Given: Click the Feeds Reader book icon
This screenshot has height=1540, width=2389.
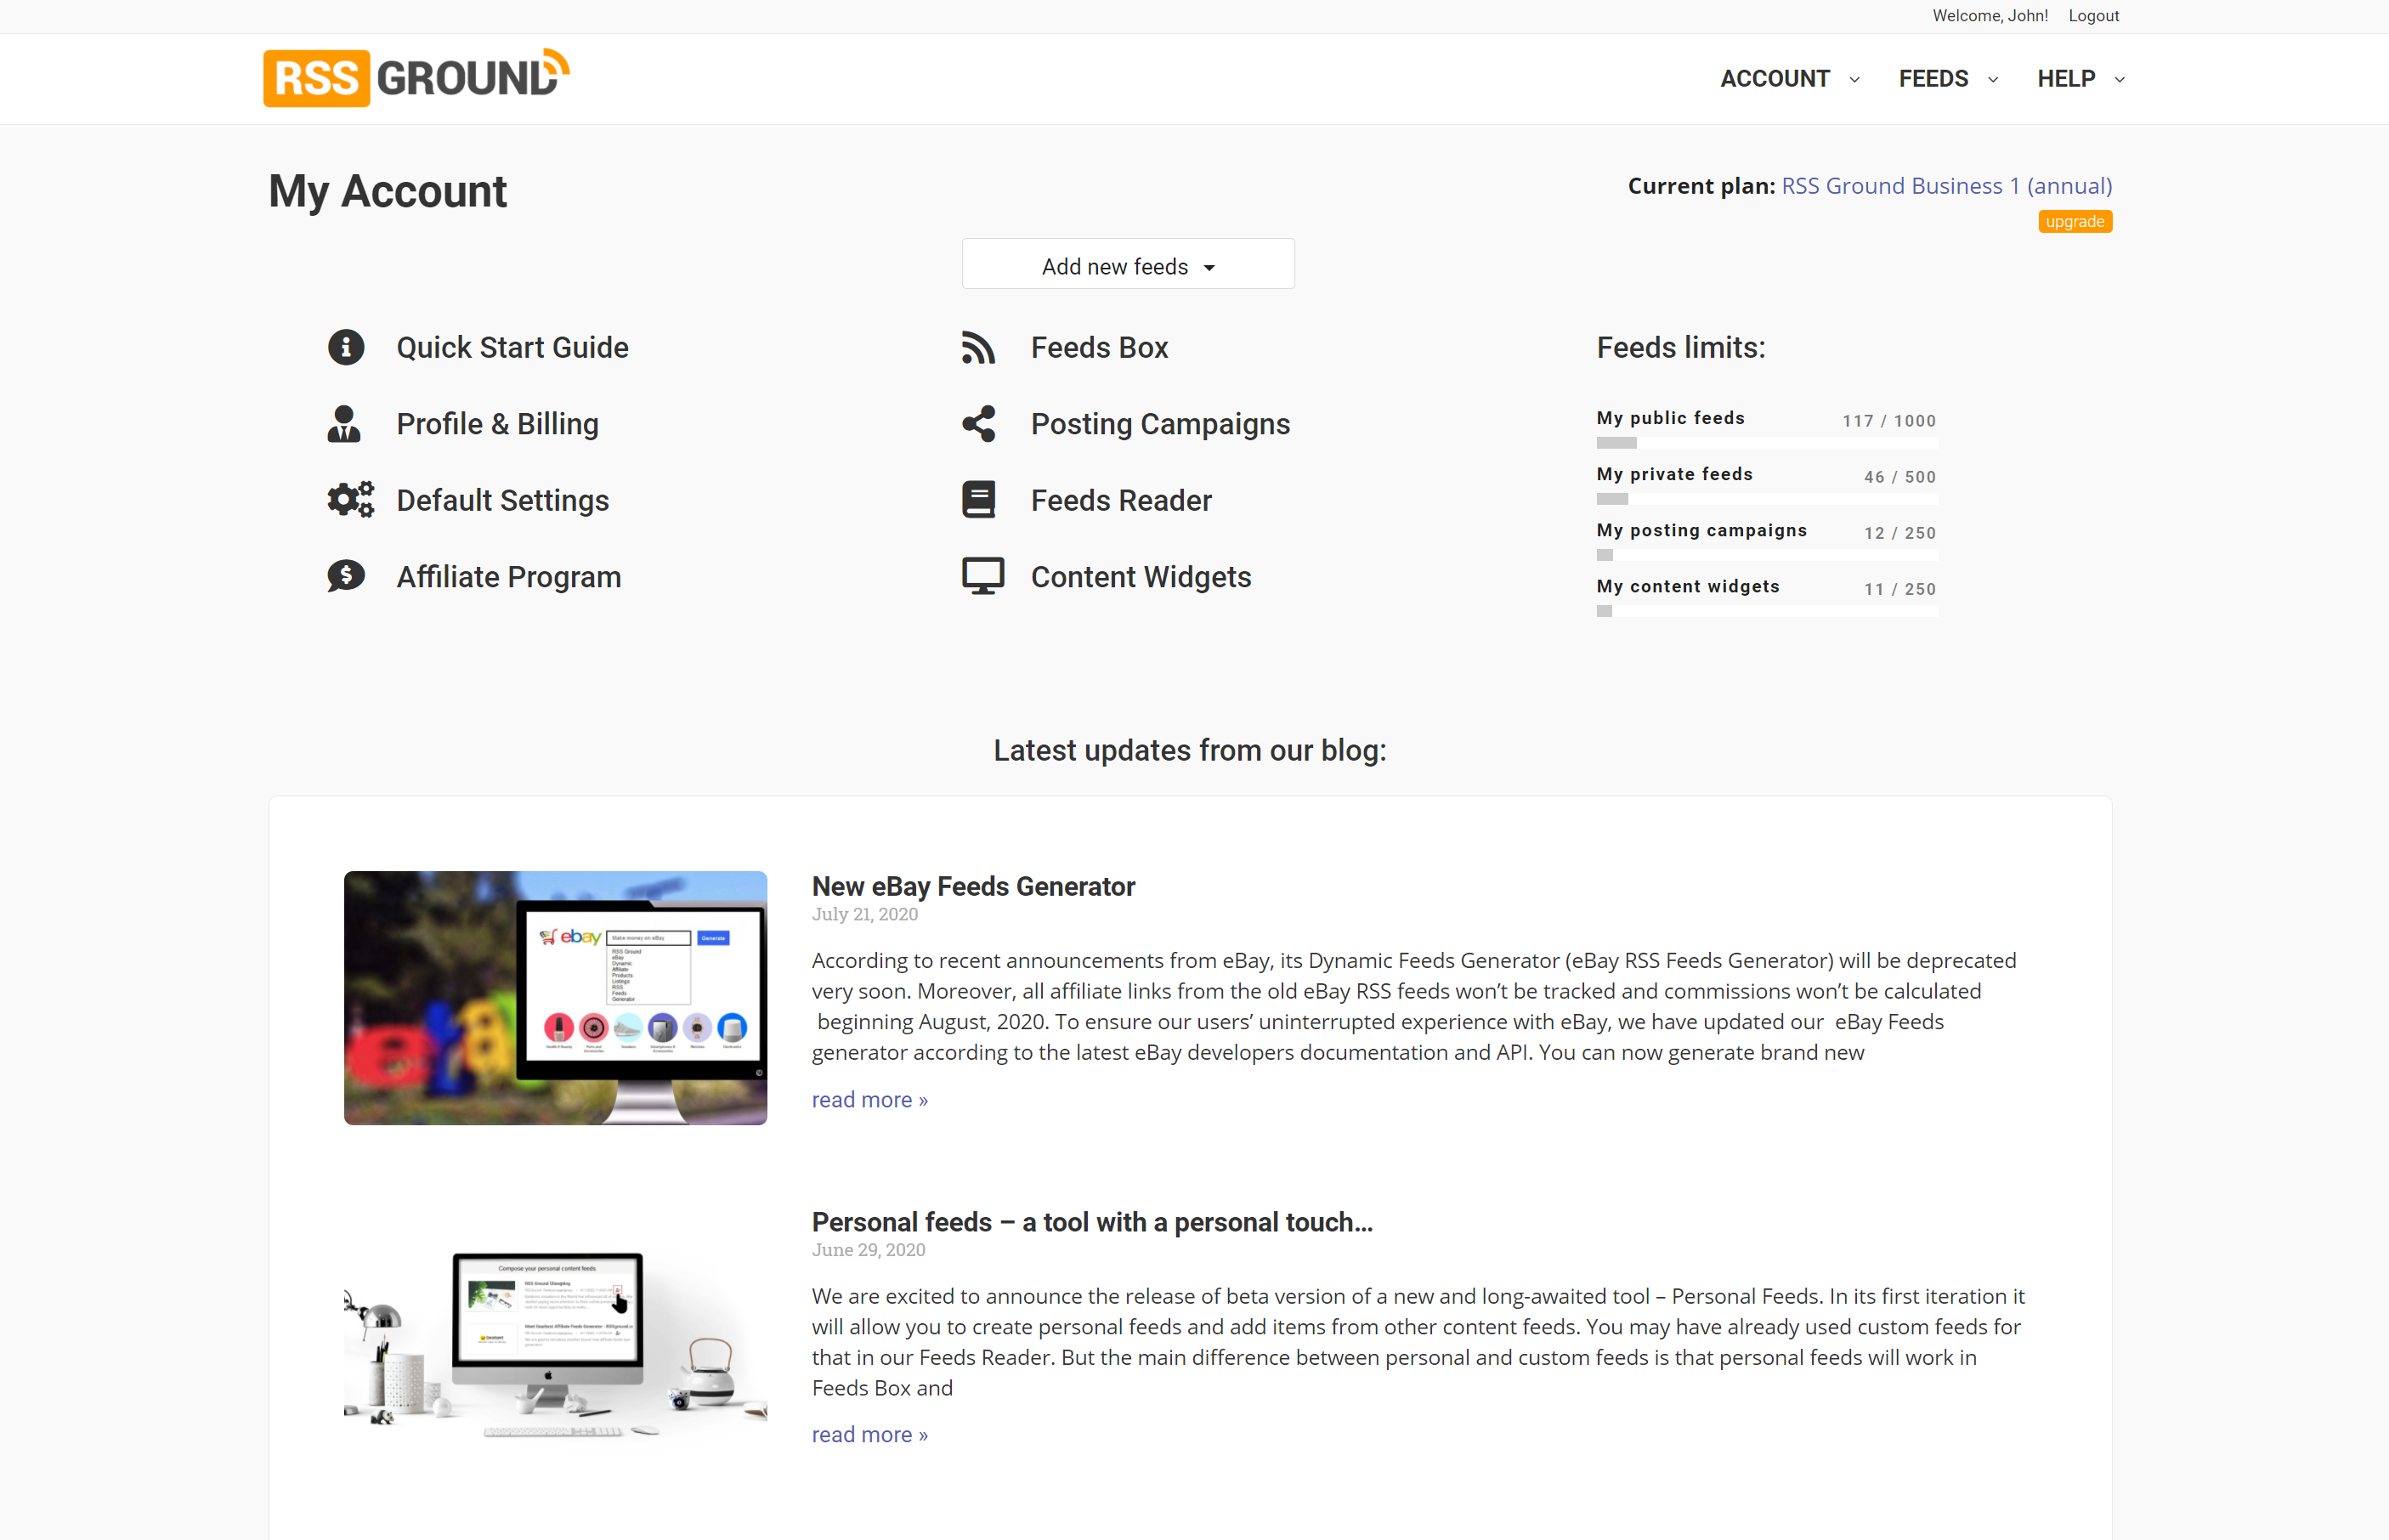Looking at the screenshot, I should pos(978,500).
